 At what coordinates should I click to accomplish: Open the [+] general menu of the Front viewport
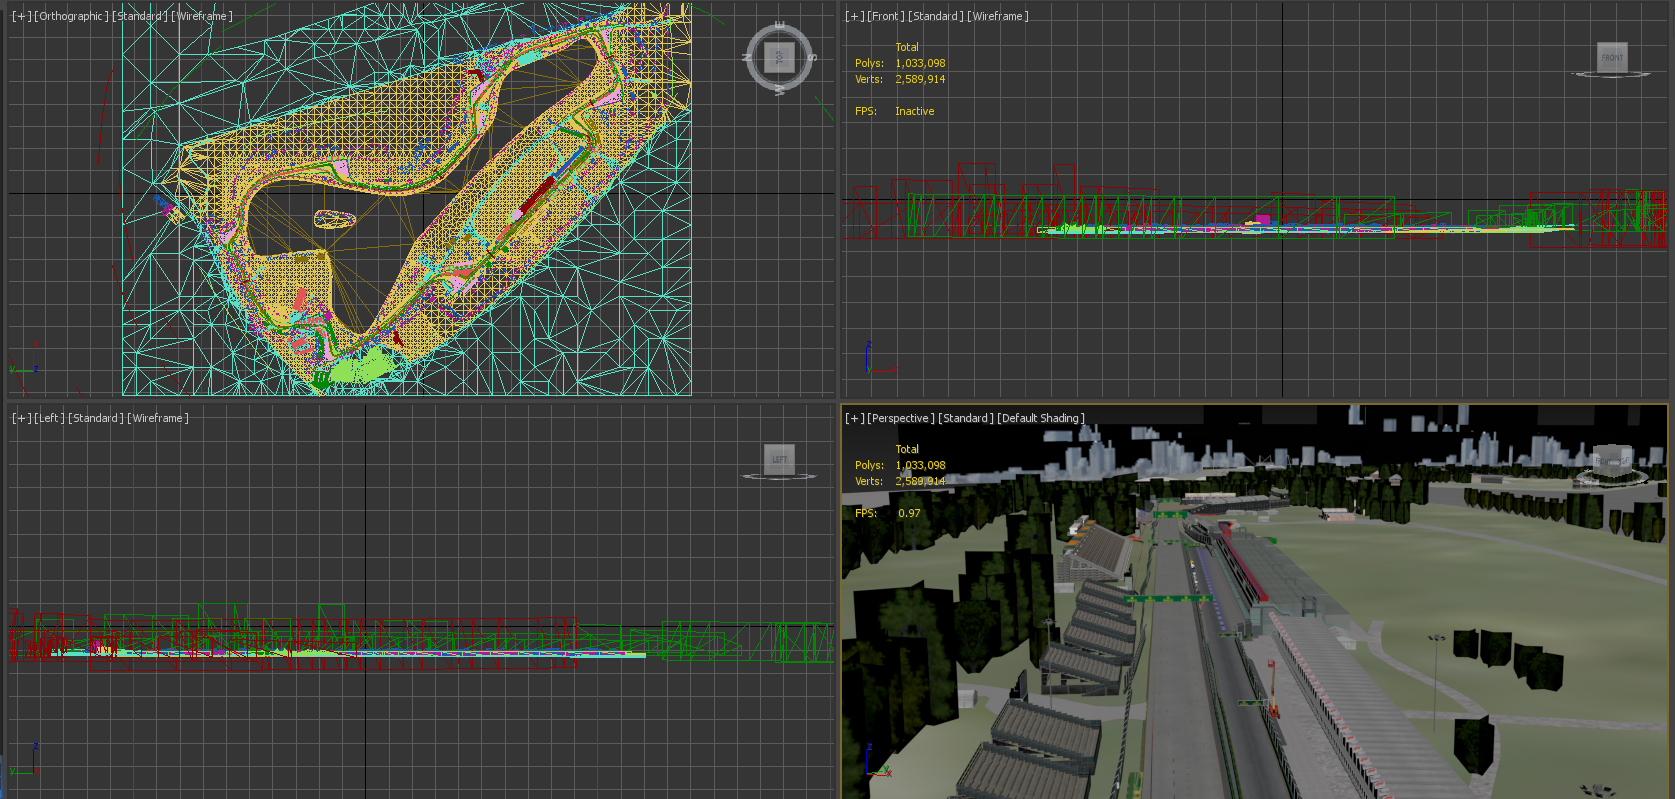(x=854, y=16)
